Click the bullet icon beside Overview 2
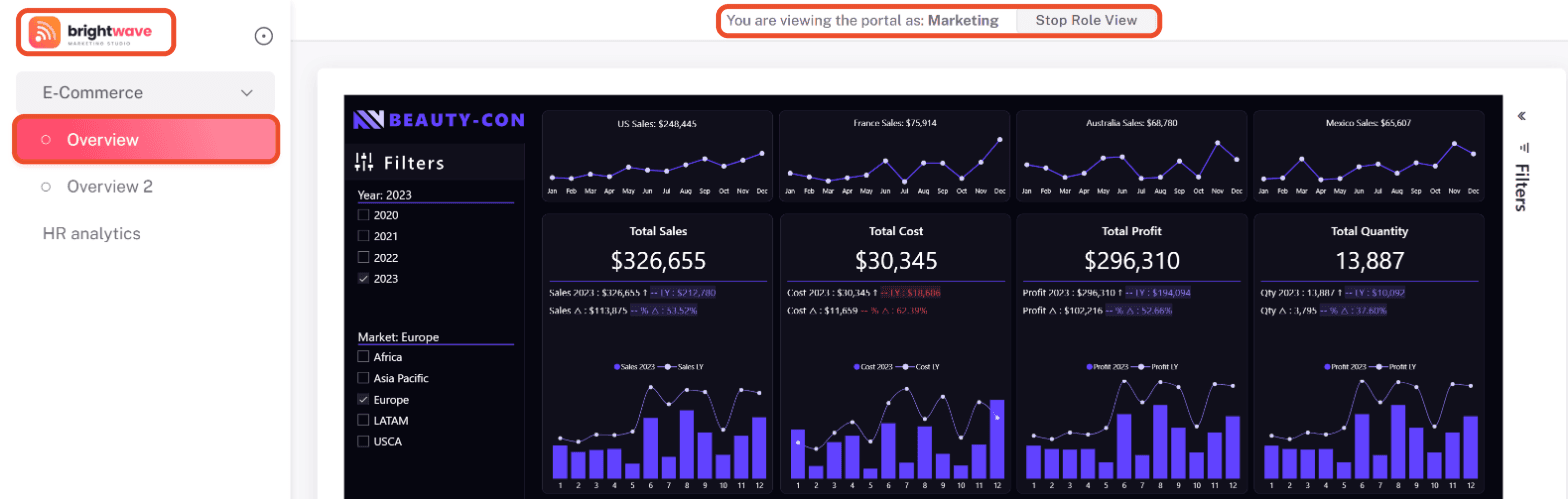Viewport: 1568px width, 499px height. coord(46,187)
